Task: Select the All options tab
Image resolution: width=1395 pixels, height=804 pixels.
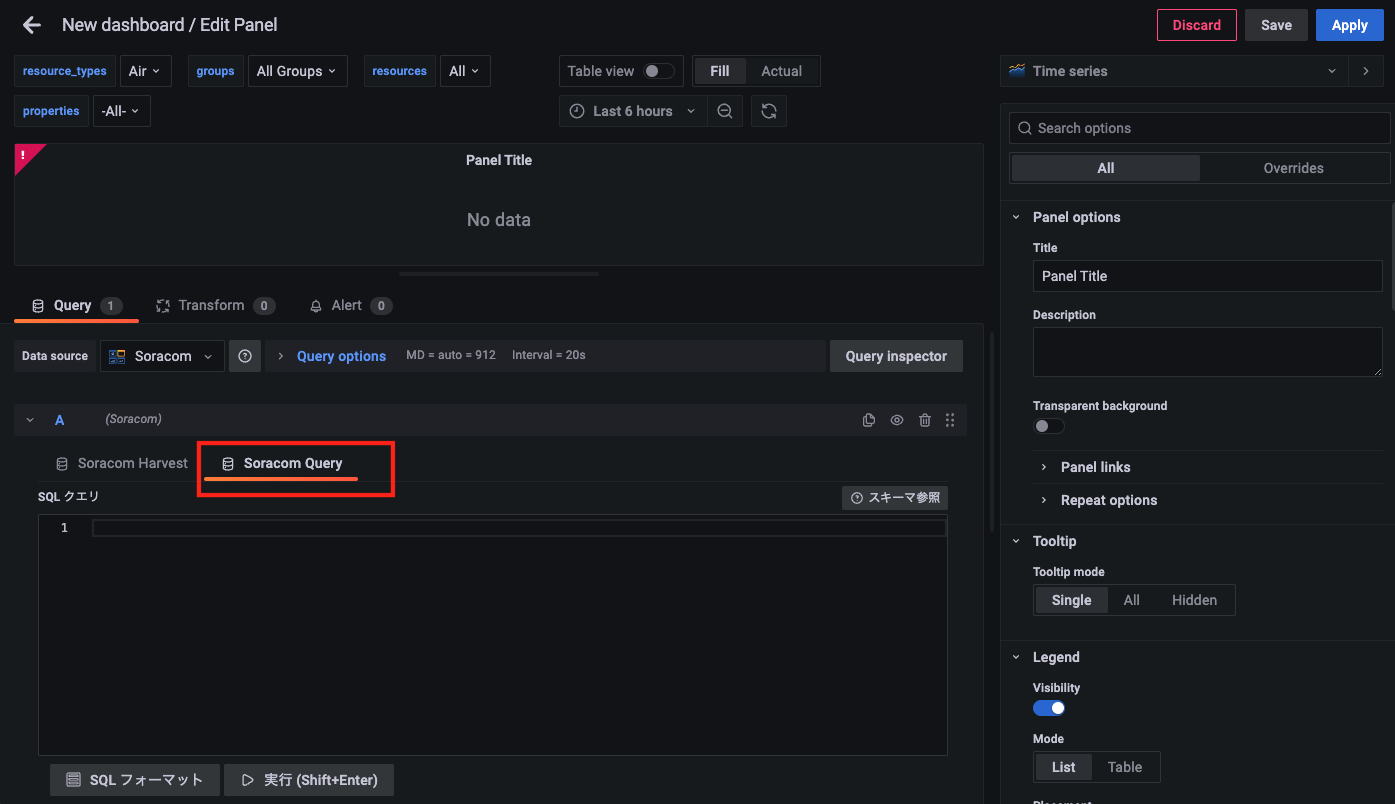Action: [x=1105, y=168]
